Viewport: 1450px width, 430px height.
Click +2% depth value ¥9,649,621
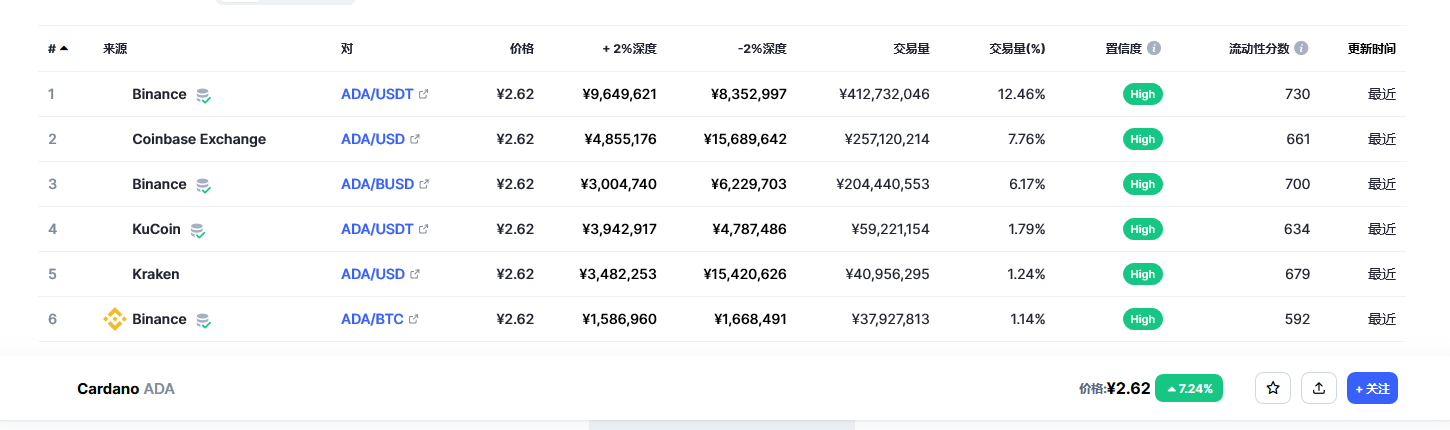(619, 94)
